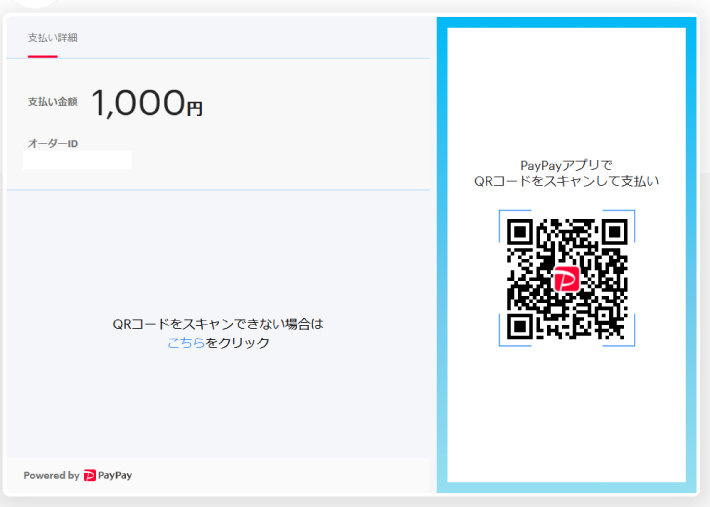The image size is (710, 507).
Task: Click the PayPay wordmark in the footer
Action: click(x=115, y=475)
